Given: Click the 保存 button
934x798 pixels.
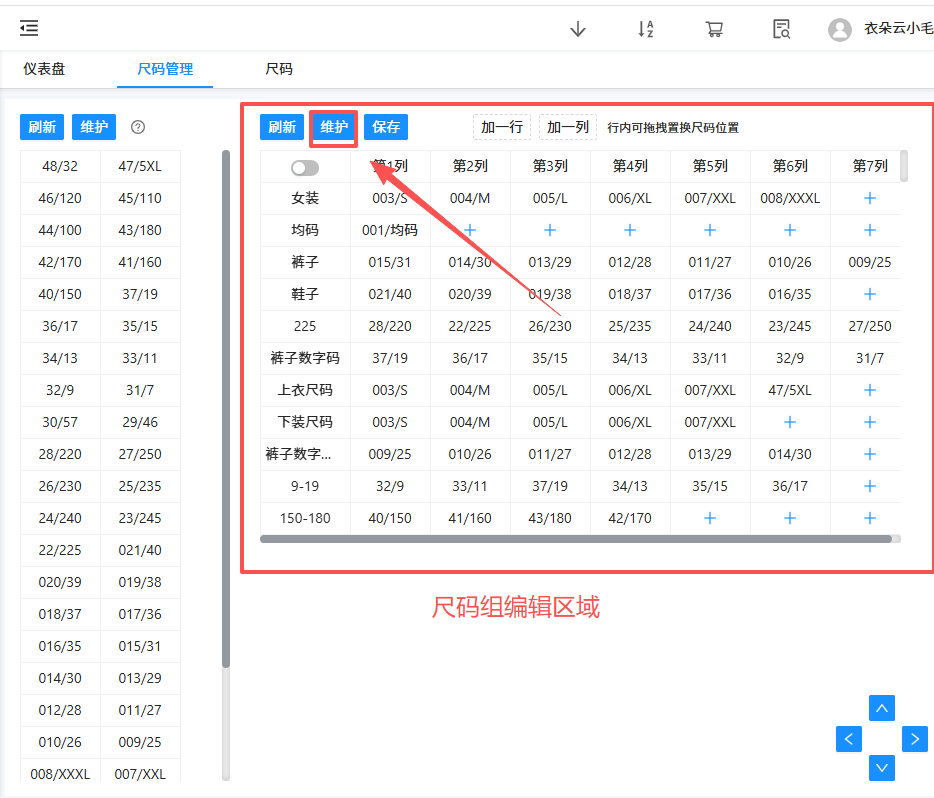Looking at the screenshot, I should pyautogui.click(x=386, y=127).
